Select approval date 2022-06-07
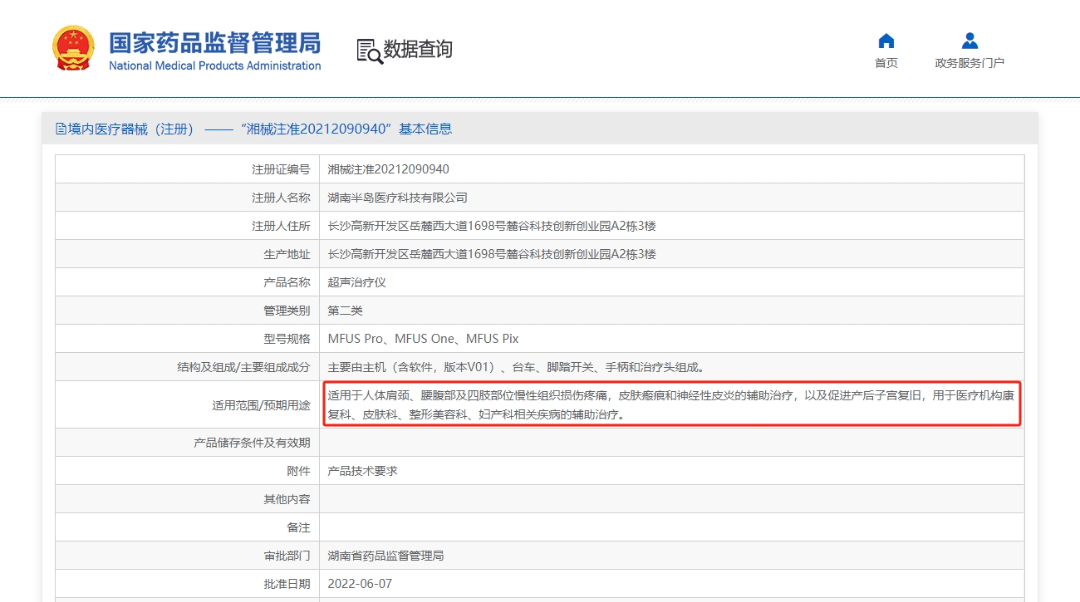 pos(360,584)
